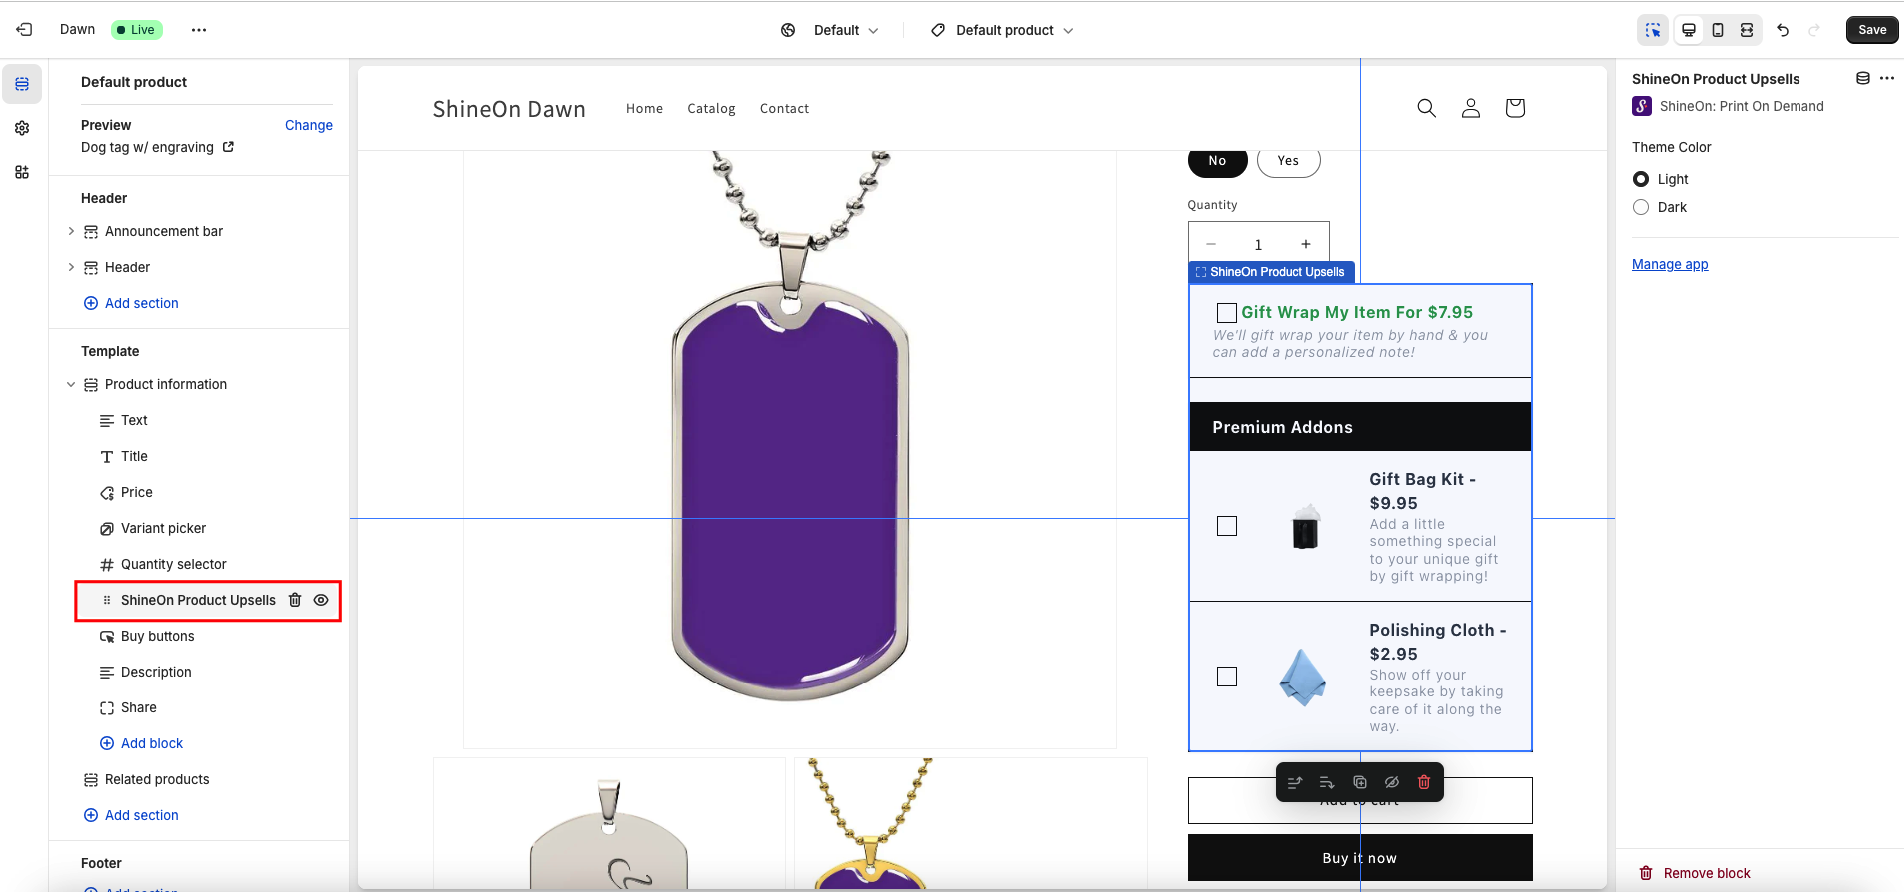Toggle the inspector selection tool
The height and width of the screenshot is (892, 1904).
click(x=1653, y=30)
